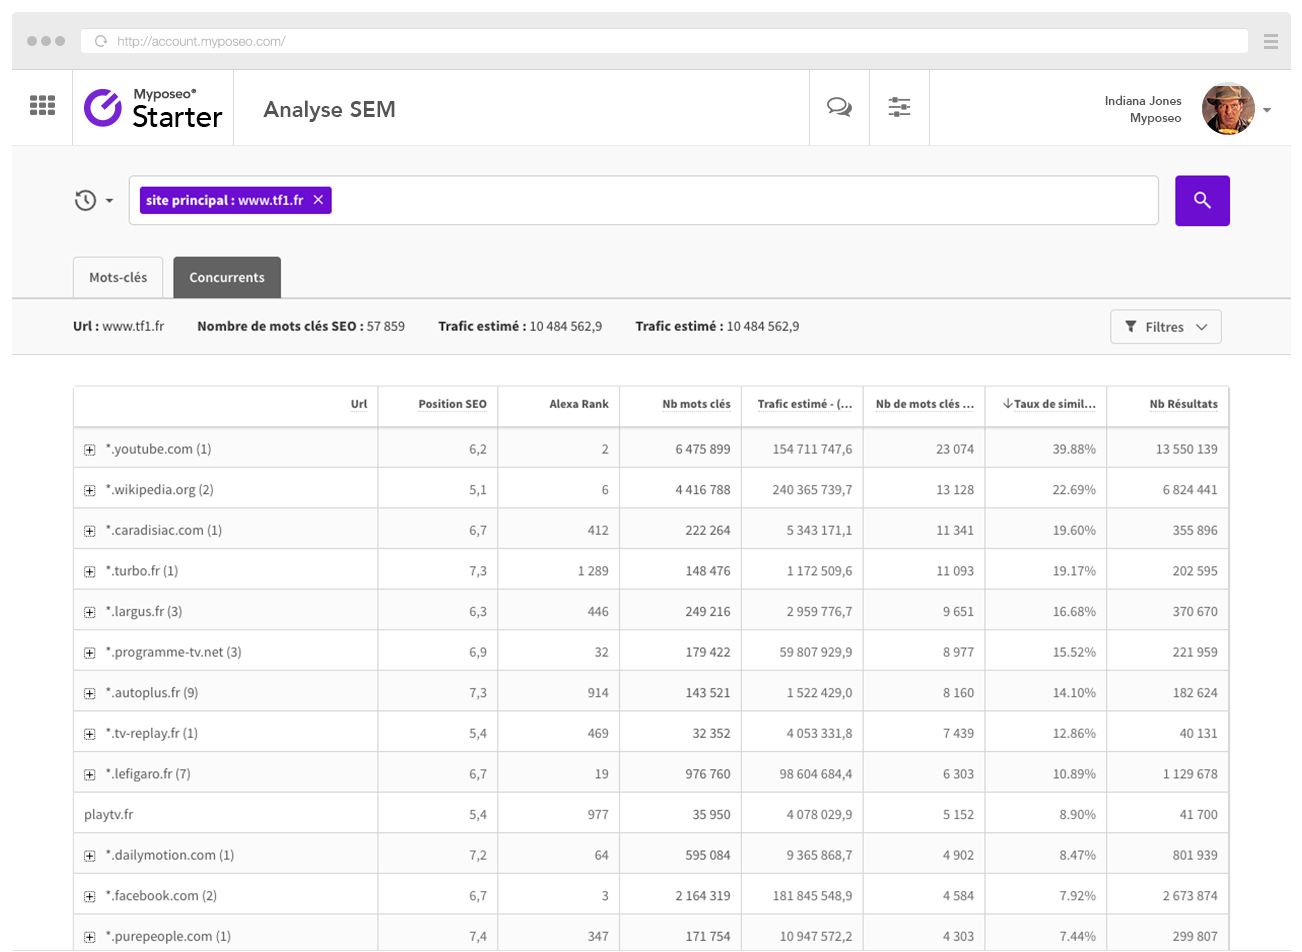Click keyword count 976 760

[x=708, y=774]
